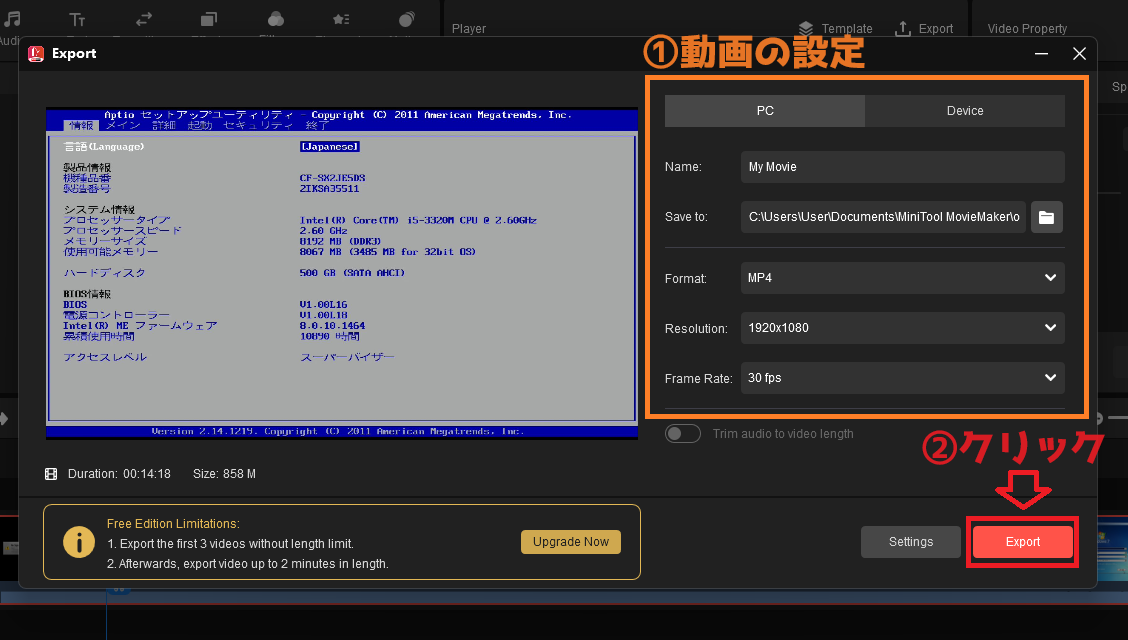Open the Elements star icon in main window

pyautogui.click(x=341, y=19)
